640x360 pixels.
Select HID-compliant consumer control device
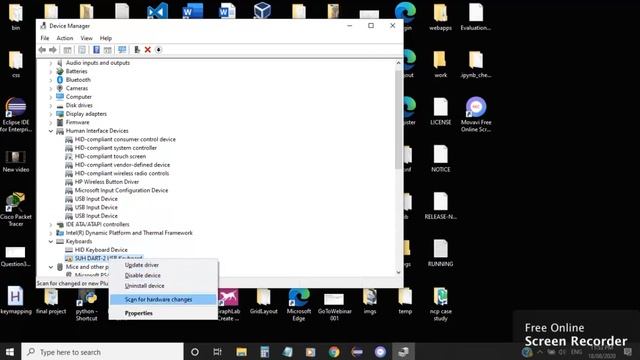coord(125,140)
